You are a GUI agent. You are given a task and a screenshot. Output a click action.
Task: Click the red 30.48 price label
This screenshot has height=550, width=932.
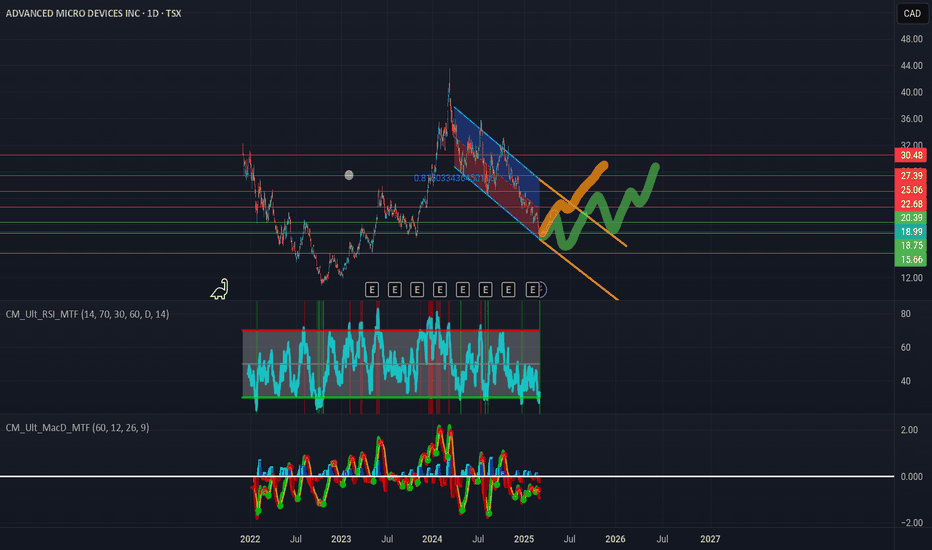pos(911,155)
